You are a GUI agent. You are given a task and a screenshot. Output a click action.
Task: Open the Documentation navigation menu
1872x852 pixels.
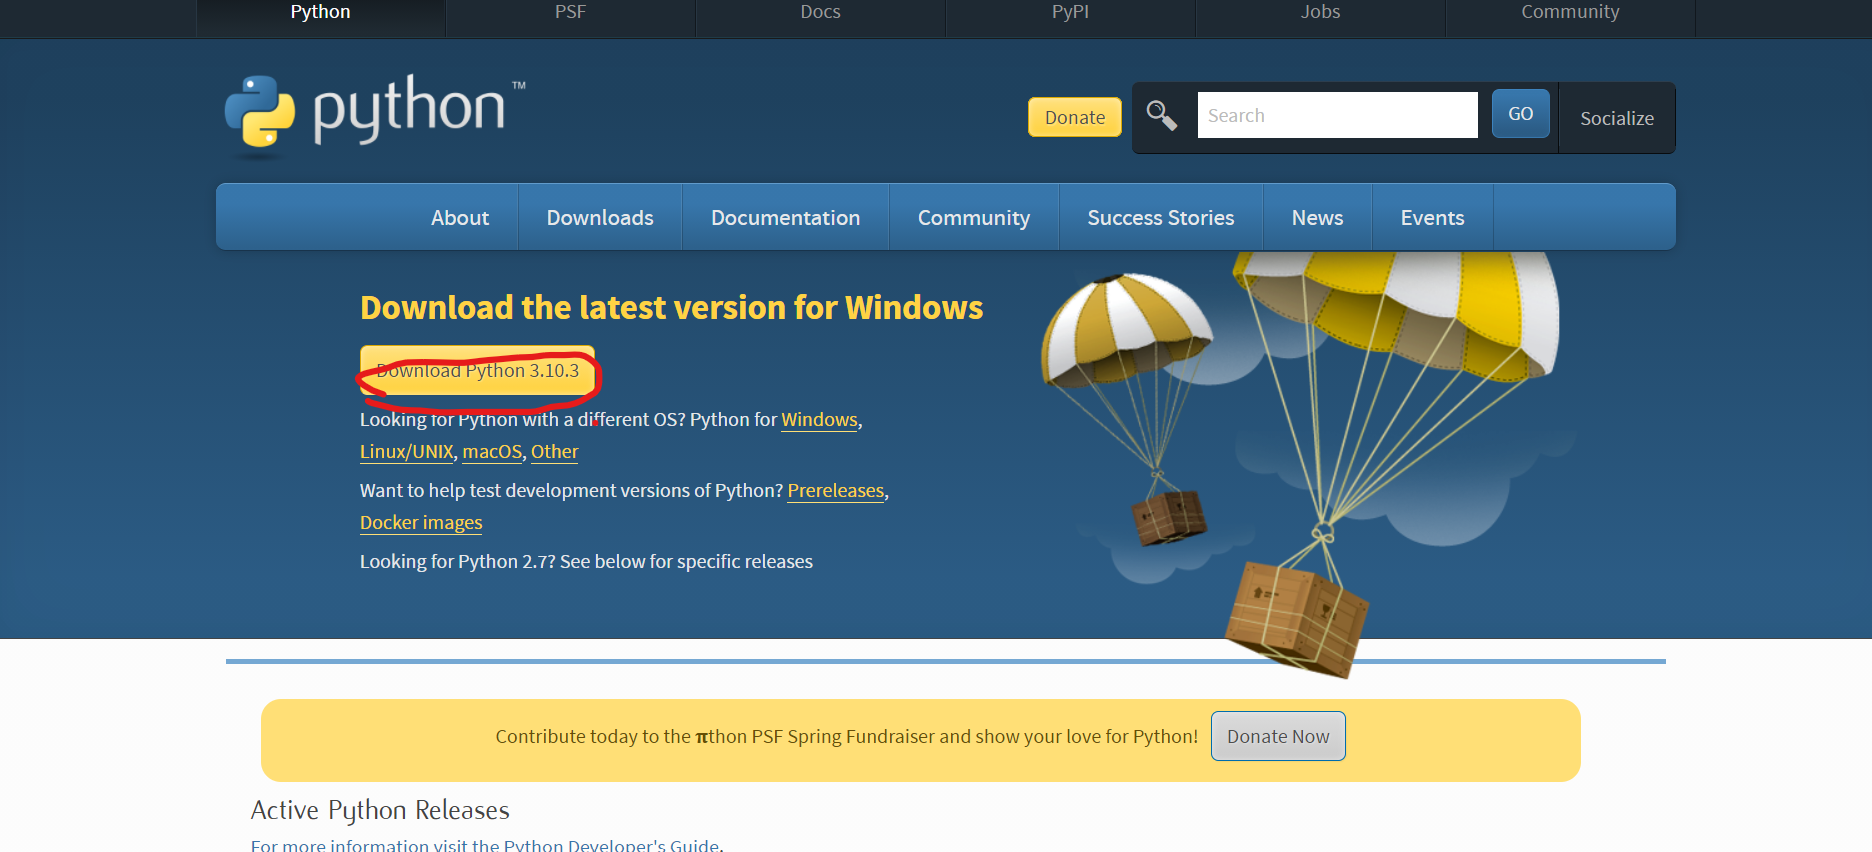[785, 217]
